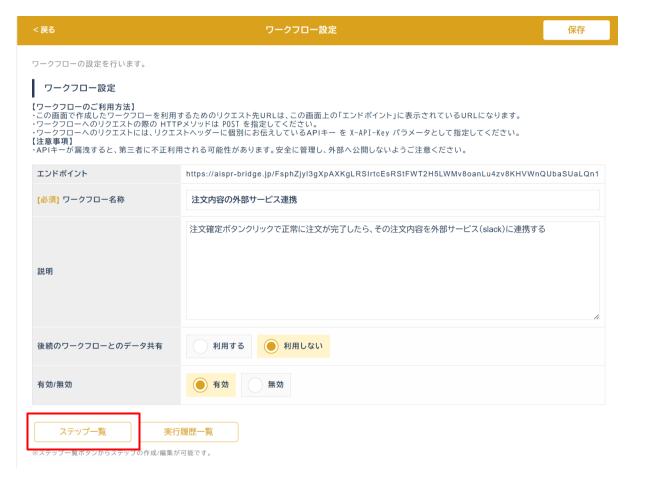
Task: Open the 実行履歴一覧 execution history
Action: tap(189, 432)
